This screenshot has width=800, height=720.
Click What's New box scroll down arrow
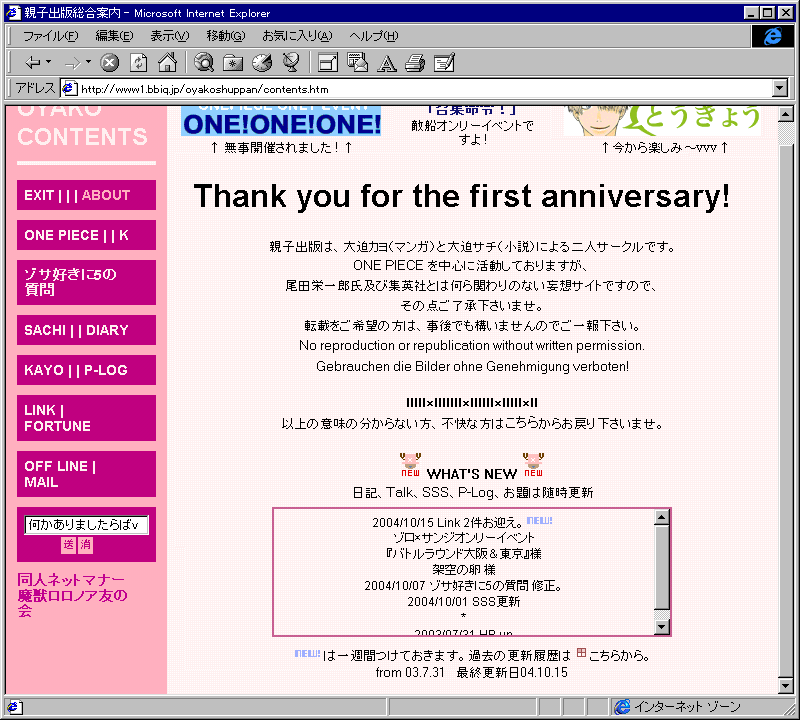(661, 627)
